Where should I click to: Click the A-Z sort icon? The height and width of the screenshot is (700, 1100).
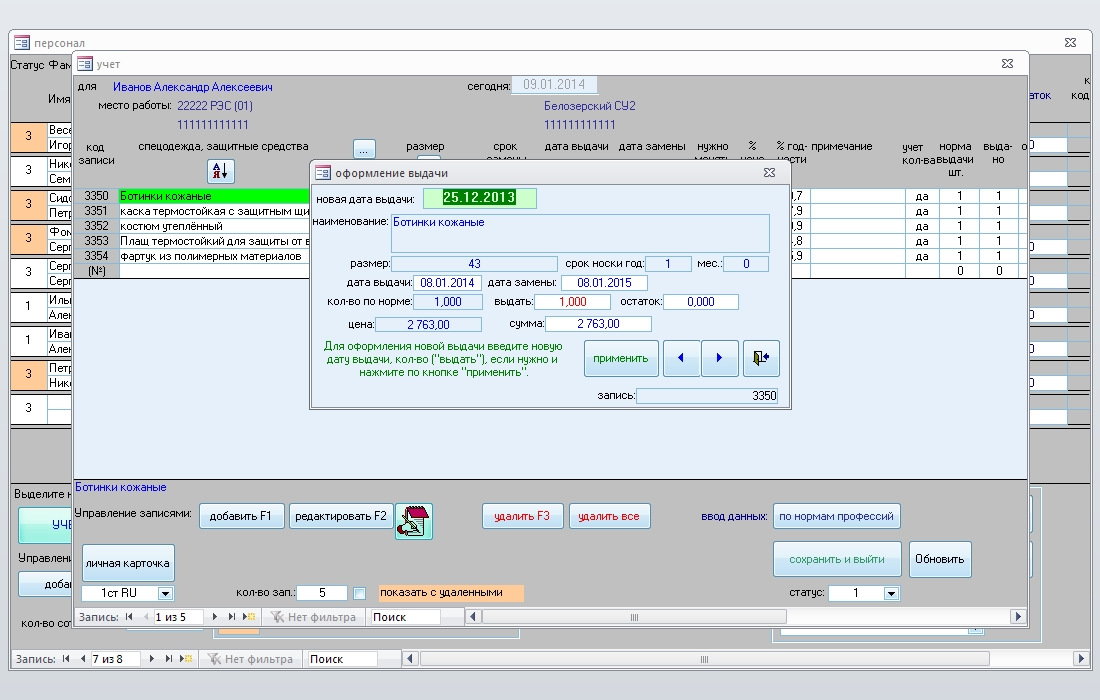click(x=220, y=171)
